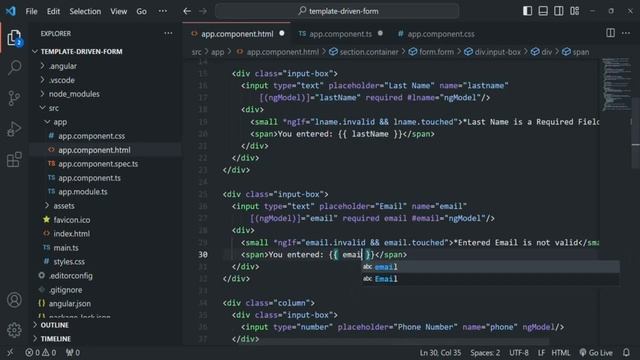640x360 pixels.
Task: Open the Search view in activity bar
Action: pyautogui.click(x=14, y=67)
